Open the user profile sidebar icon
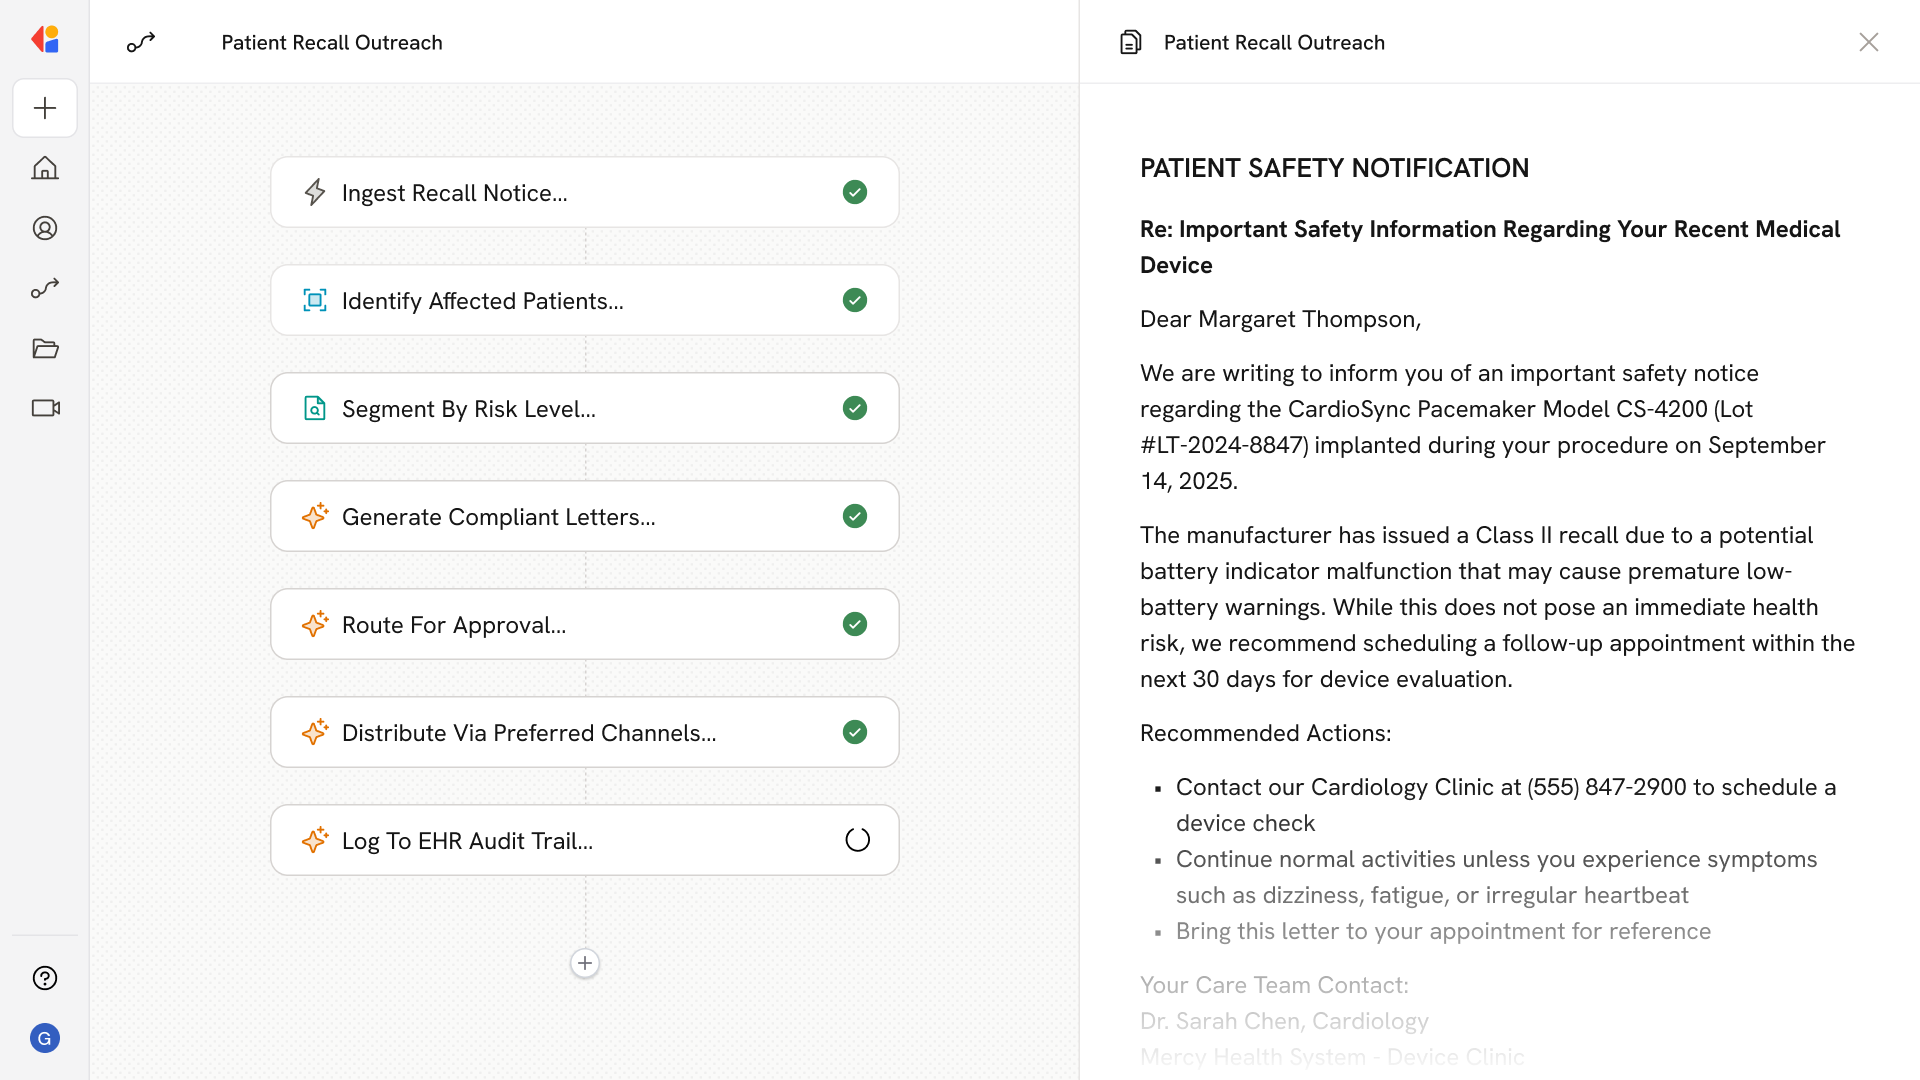Image resolution: width=1920 pixels, height=1080 pixels. tap(45, 228)
